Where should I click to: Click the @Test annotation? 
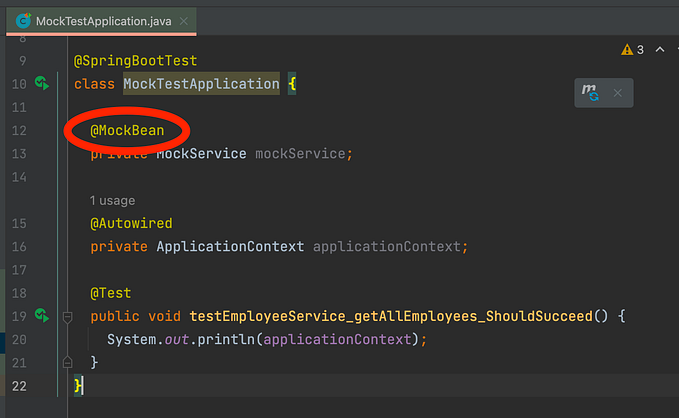(110, 293)
